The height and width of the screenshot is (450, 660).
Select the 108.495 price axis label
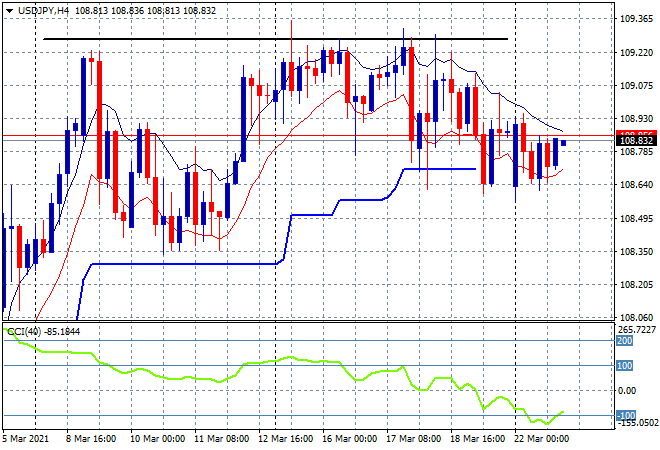click(x=636, y=218)
